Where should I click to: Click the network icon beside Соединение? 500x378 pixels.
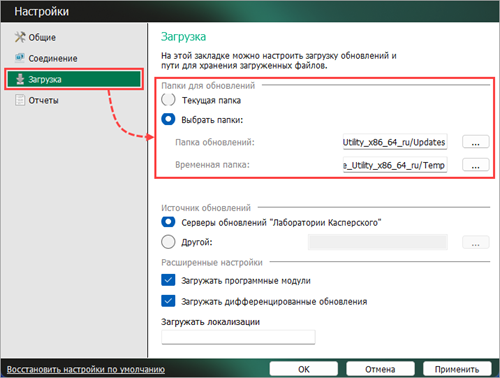[x=20, y=58]
